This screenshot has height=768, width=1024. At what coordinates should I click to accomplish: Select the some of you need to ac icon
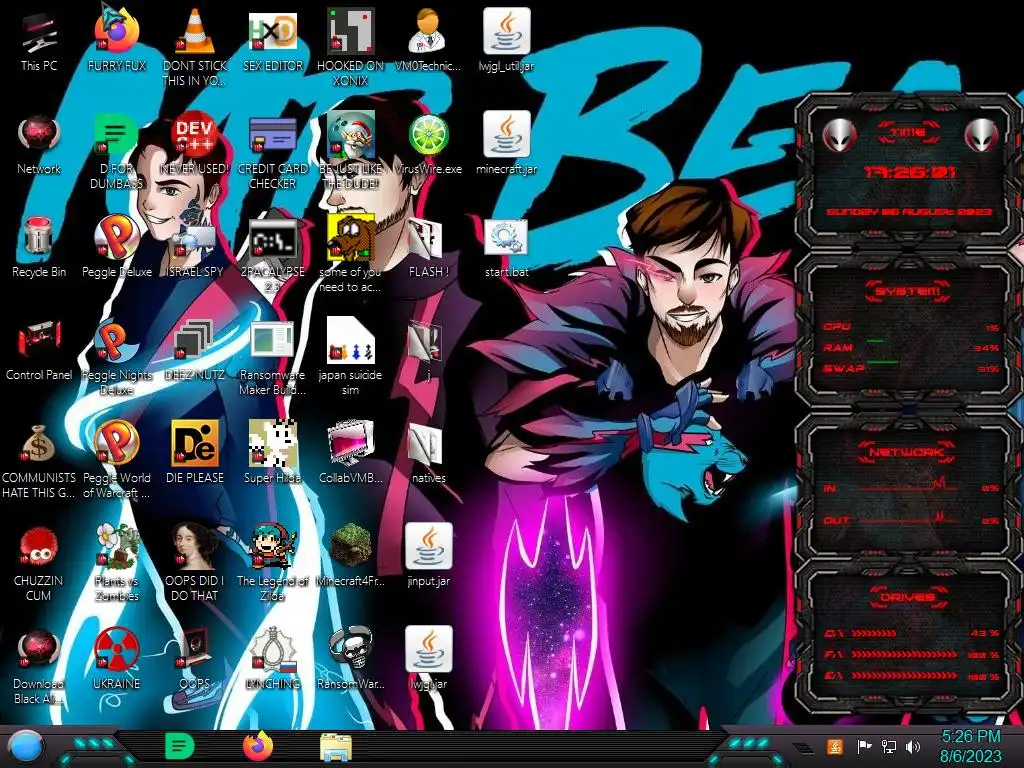pos(351,239)
